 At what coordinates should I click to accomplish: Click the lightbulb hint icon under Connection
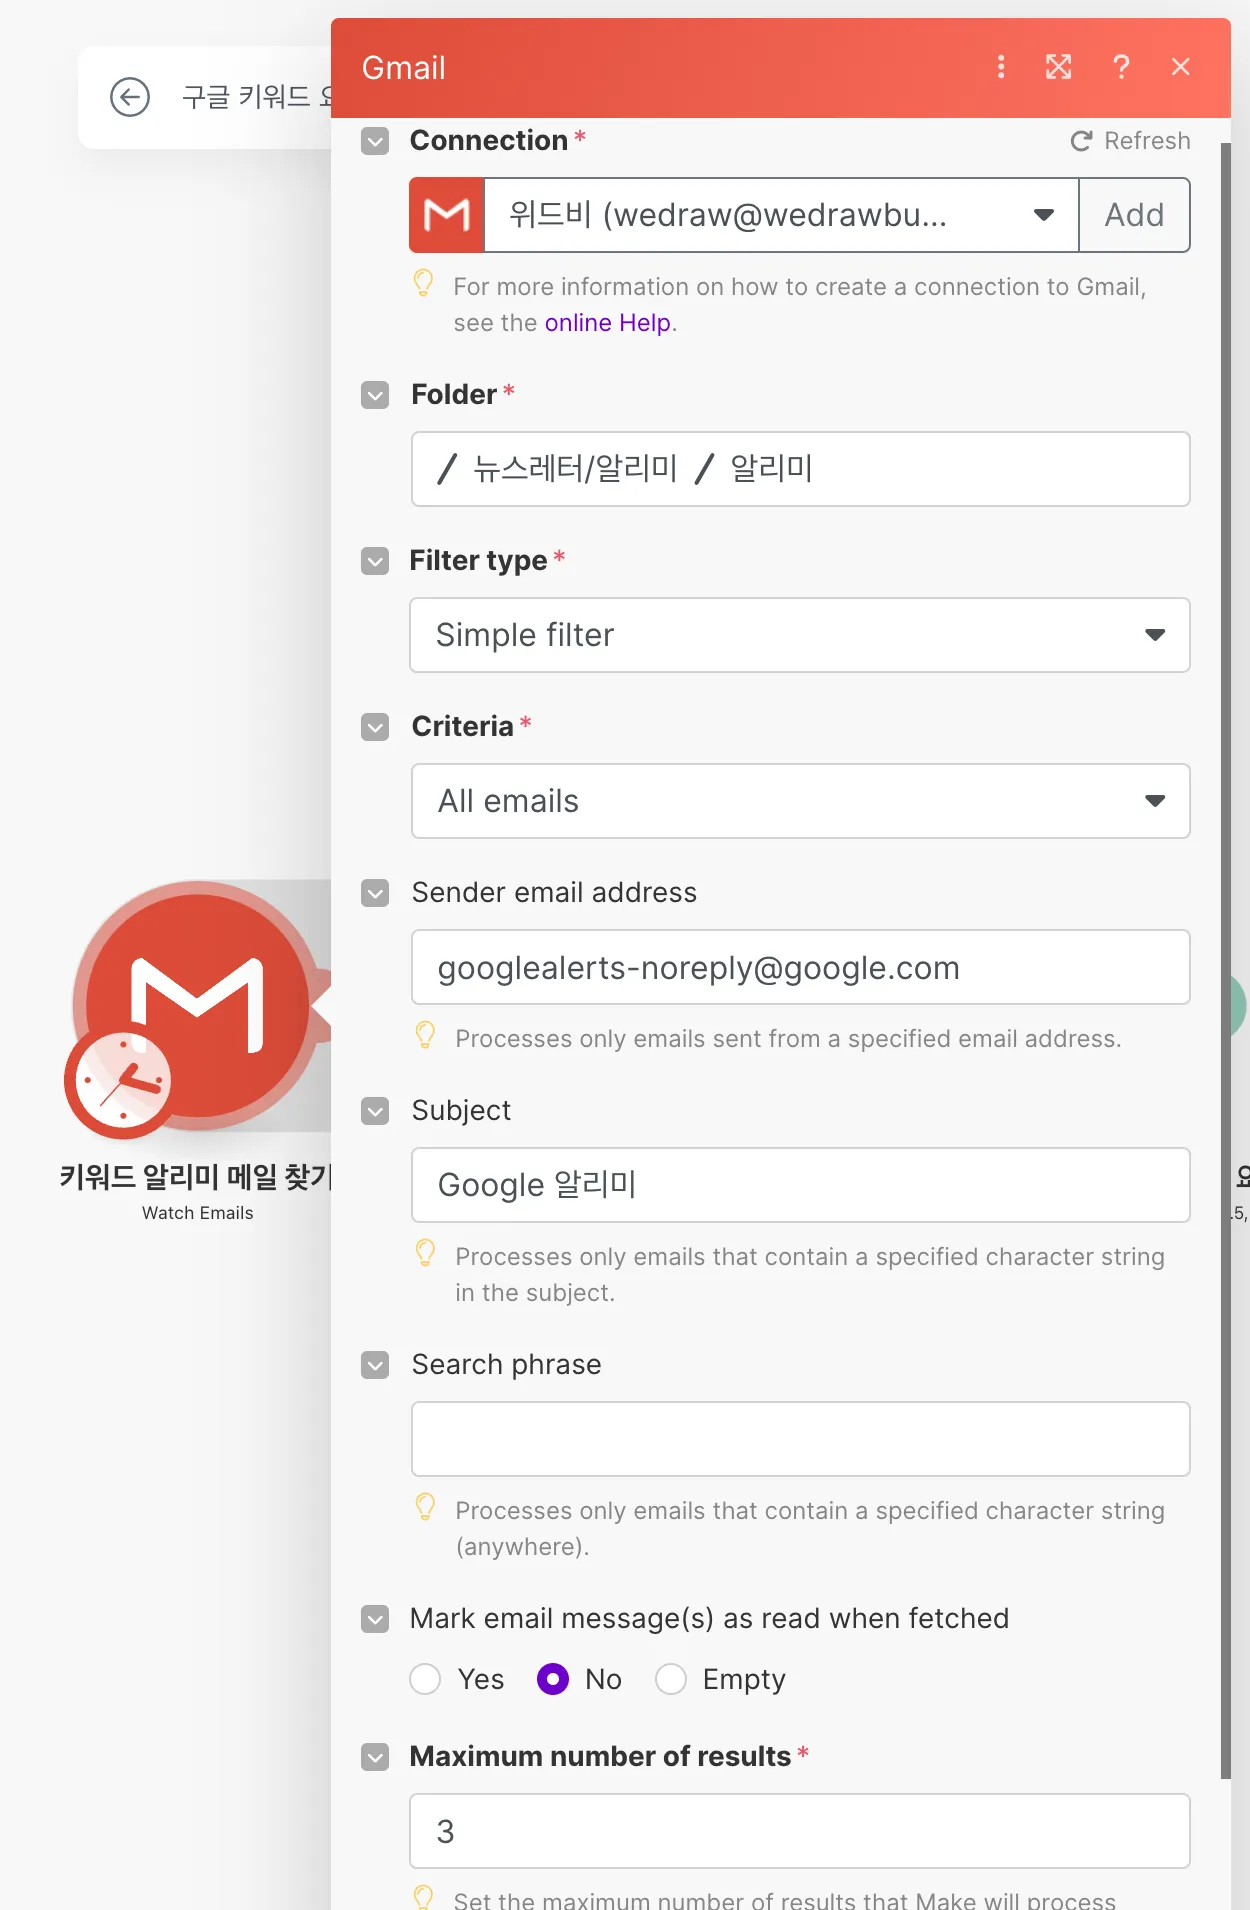423,283
